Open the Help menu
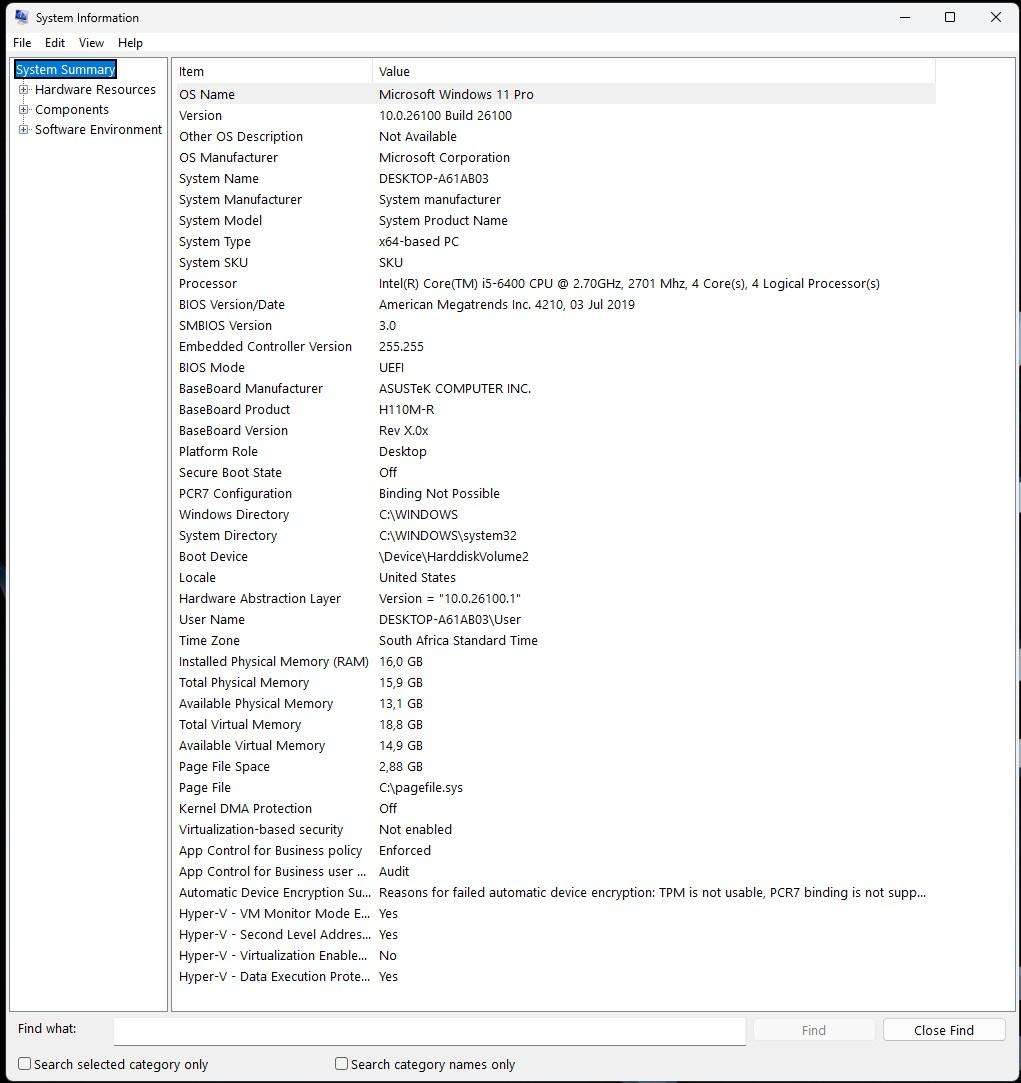Viewport: 1021px width, 1083px height. tap(130, 43)
